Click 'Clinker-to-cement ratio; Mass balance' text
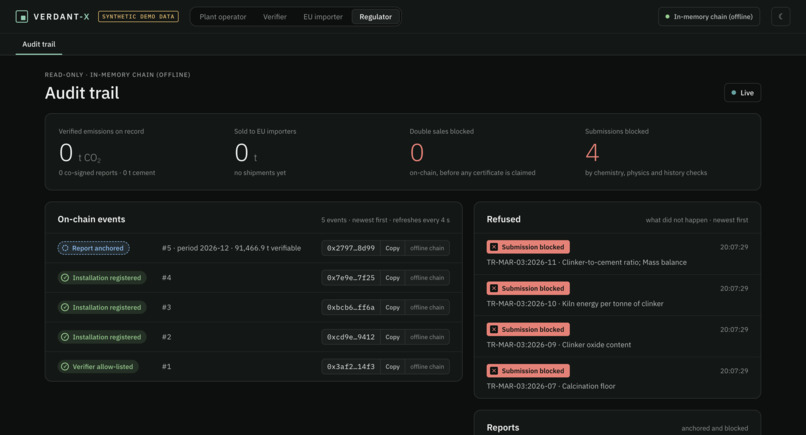The image size is (806, 435). pos(624,262)
